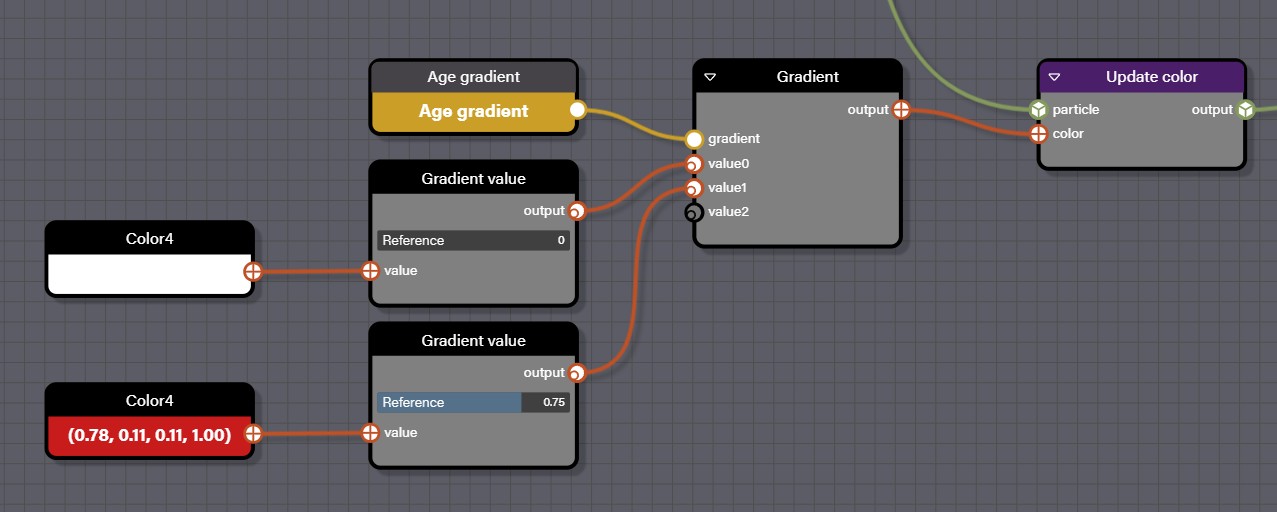This screenshot has width=1277, height=512.
Task: Select the Gradient node title
Action: (807, 77)
